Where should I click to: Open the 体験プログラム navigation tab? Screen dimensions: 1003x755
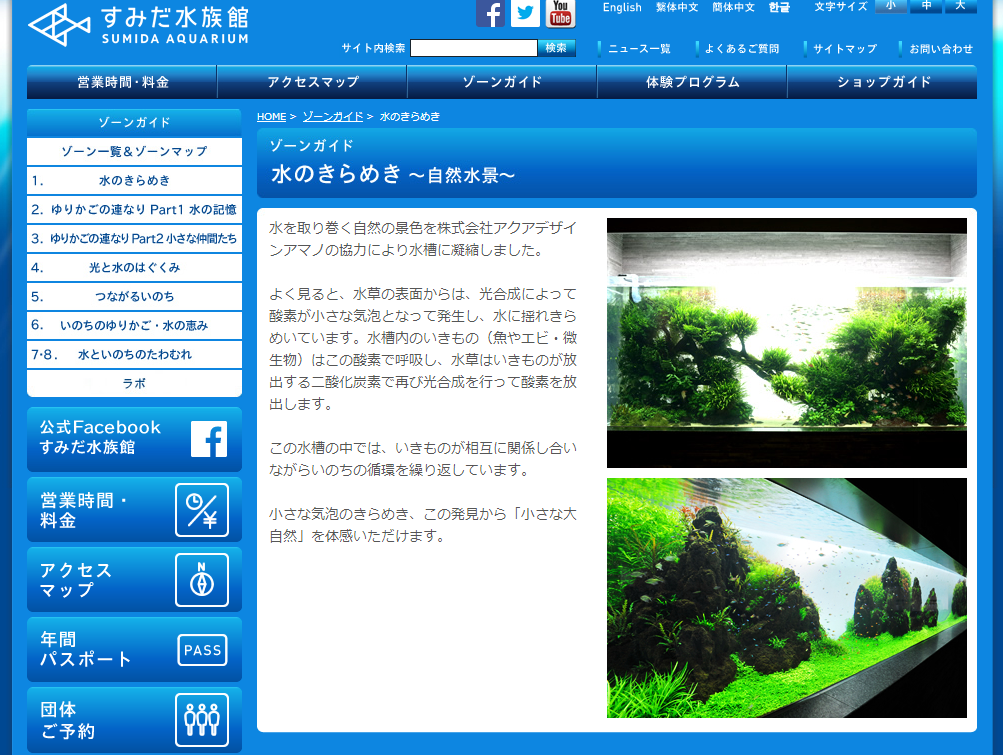[691, 82]
